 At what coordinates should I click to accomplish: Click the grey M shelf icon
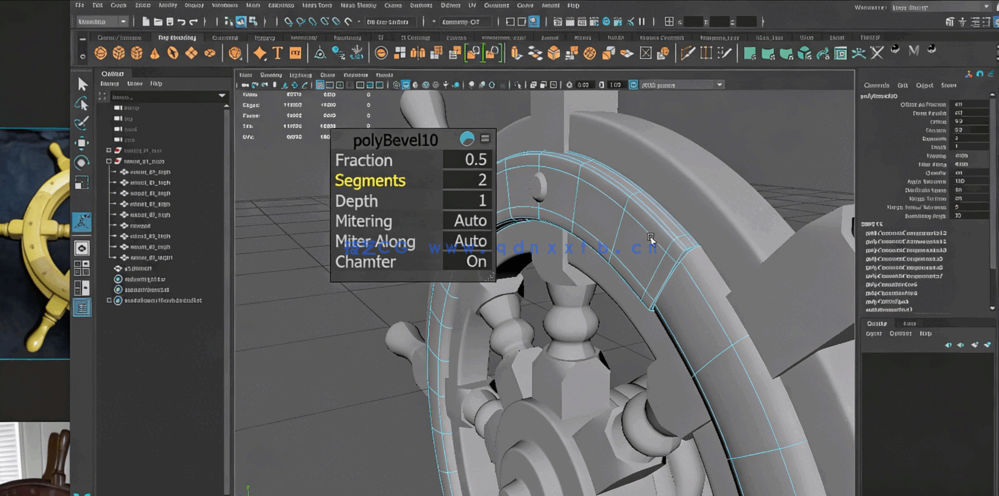914,51
